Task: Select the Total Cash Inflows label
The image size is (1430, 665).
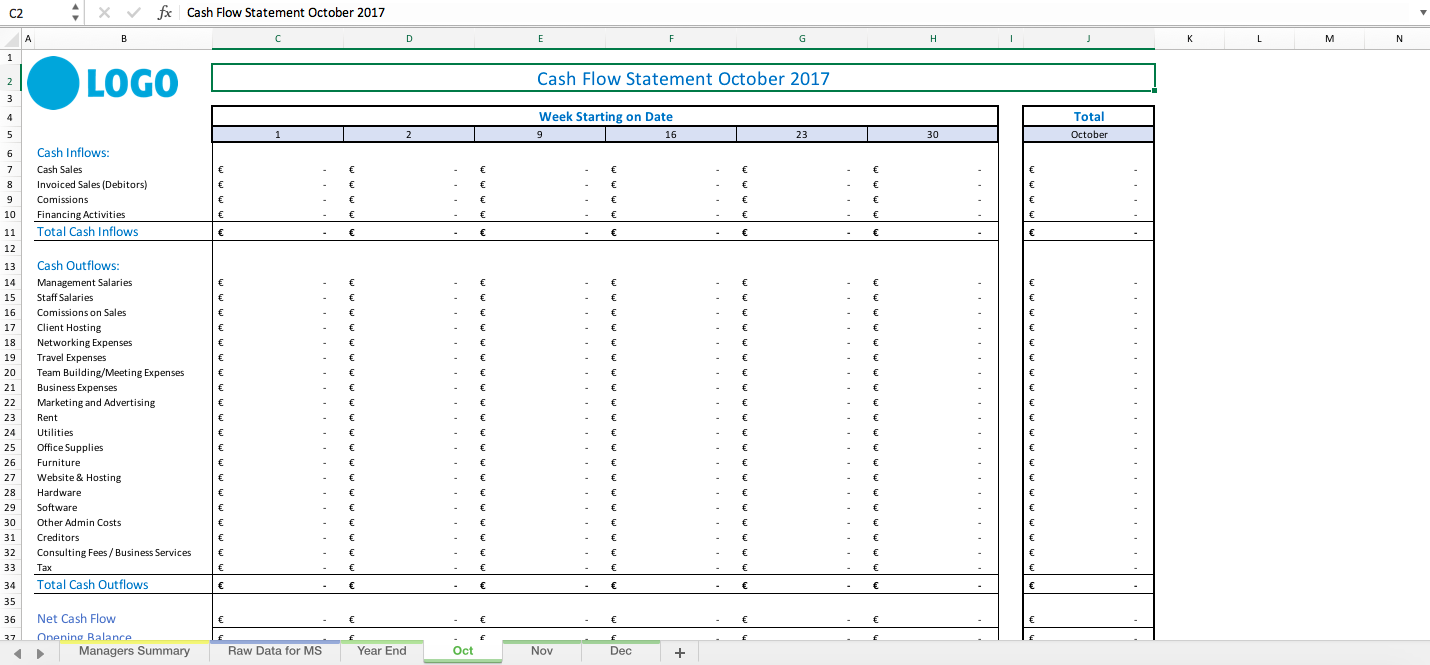Action: 87,231
